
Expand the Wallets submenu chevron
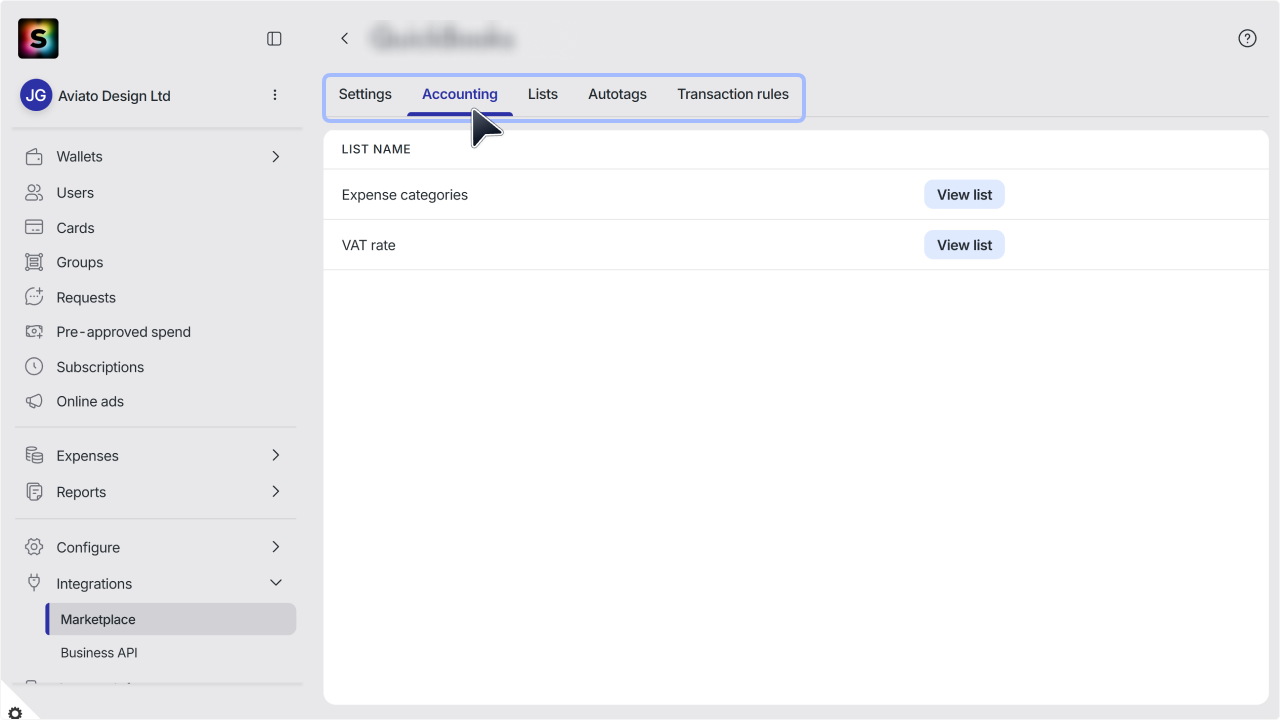[x=276, y=157]
